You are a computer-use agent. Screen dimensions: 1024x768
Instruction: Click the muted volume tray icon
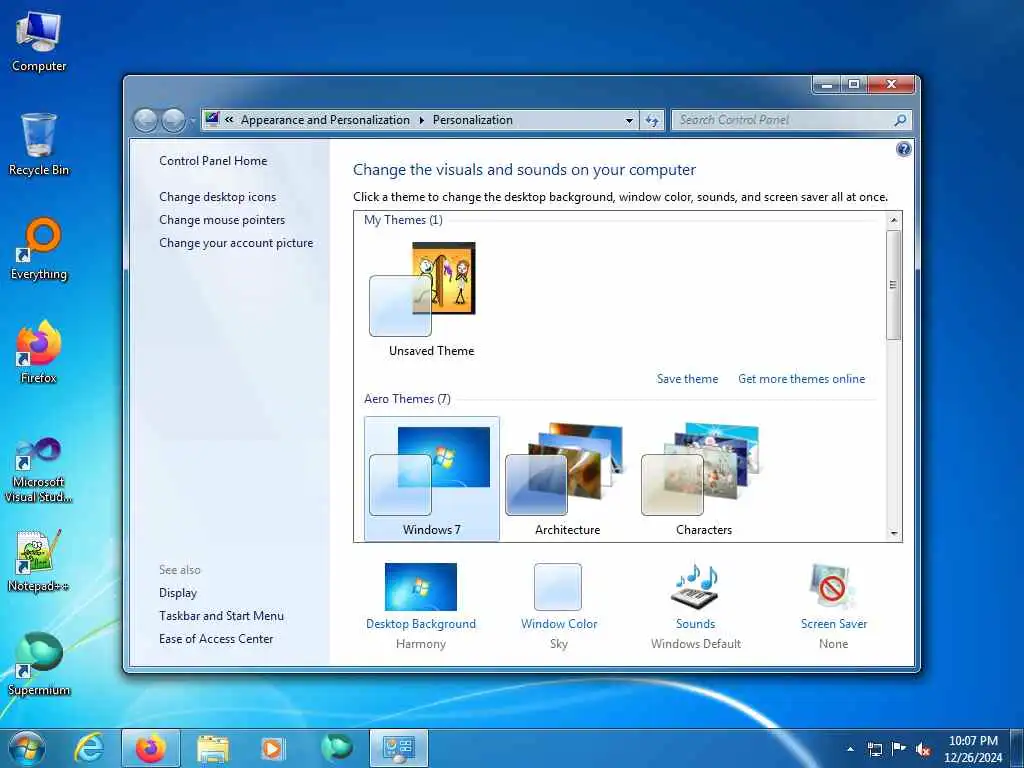pyautogui.click(x=923, y=749)
